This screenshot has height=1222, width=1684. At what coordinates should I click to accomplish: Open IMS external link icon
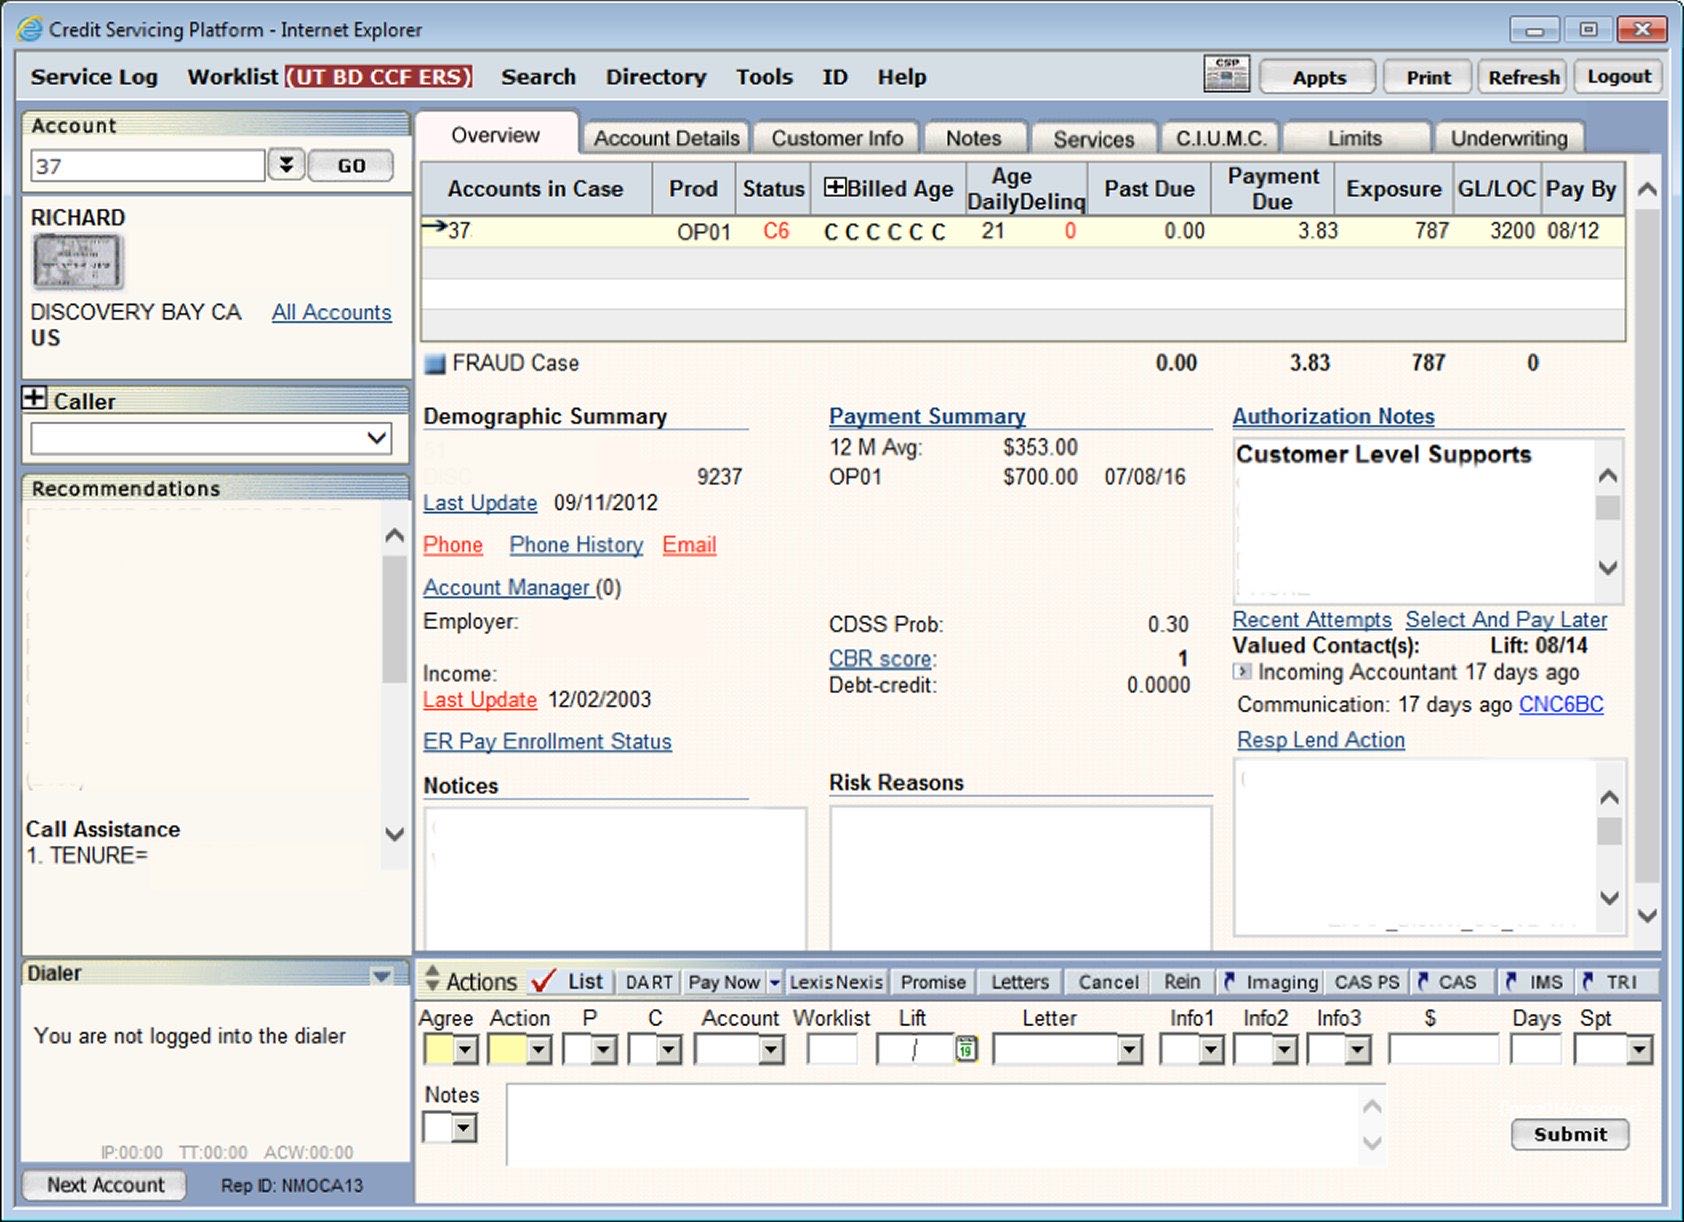coord(1510,981)
